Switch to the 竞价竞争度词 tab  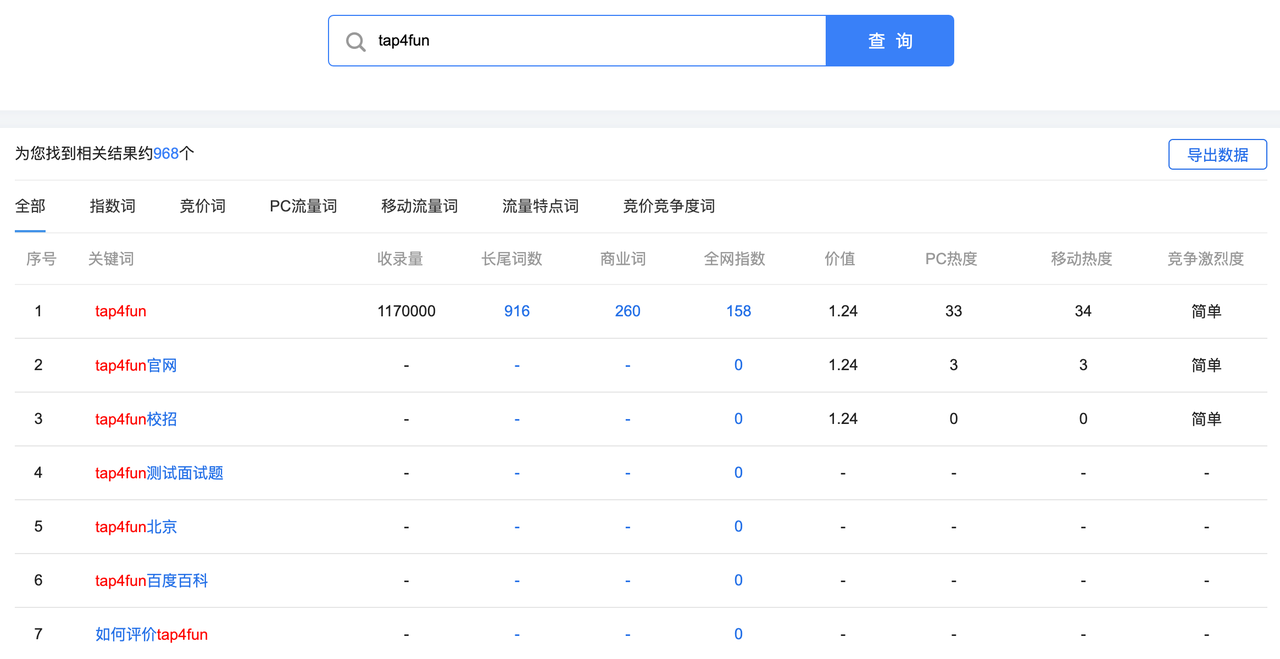click(669, 206)
